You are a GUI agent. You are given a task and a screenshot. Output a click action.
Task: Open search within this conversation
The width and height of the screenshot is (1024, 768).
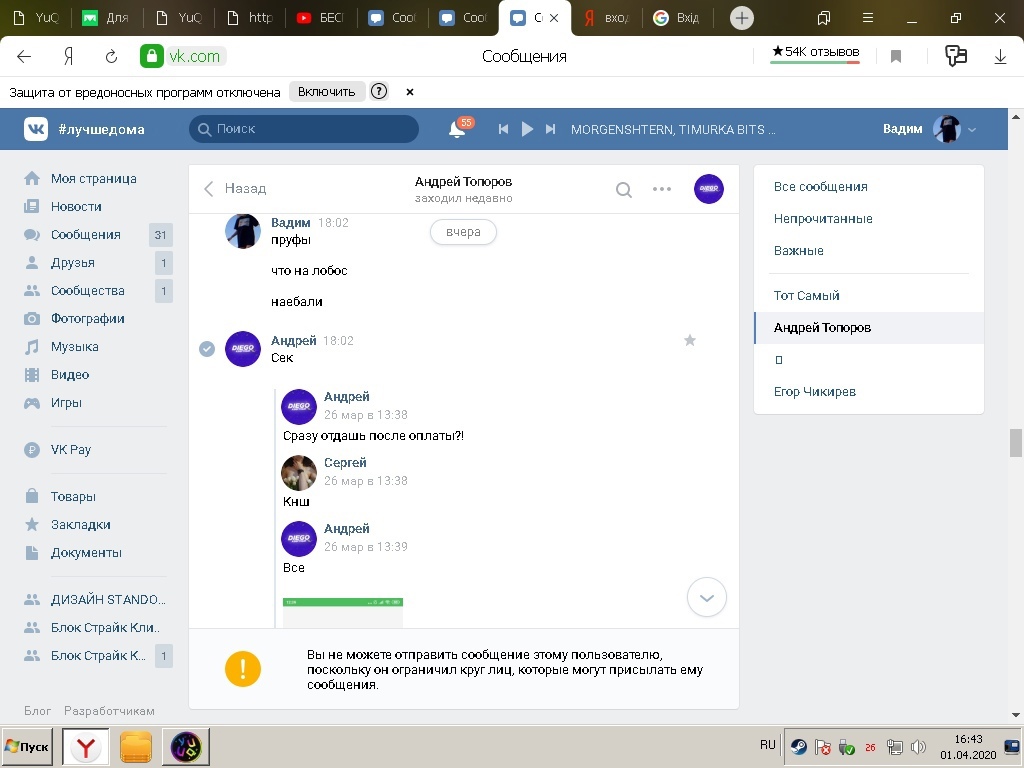coord(624,189)
